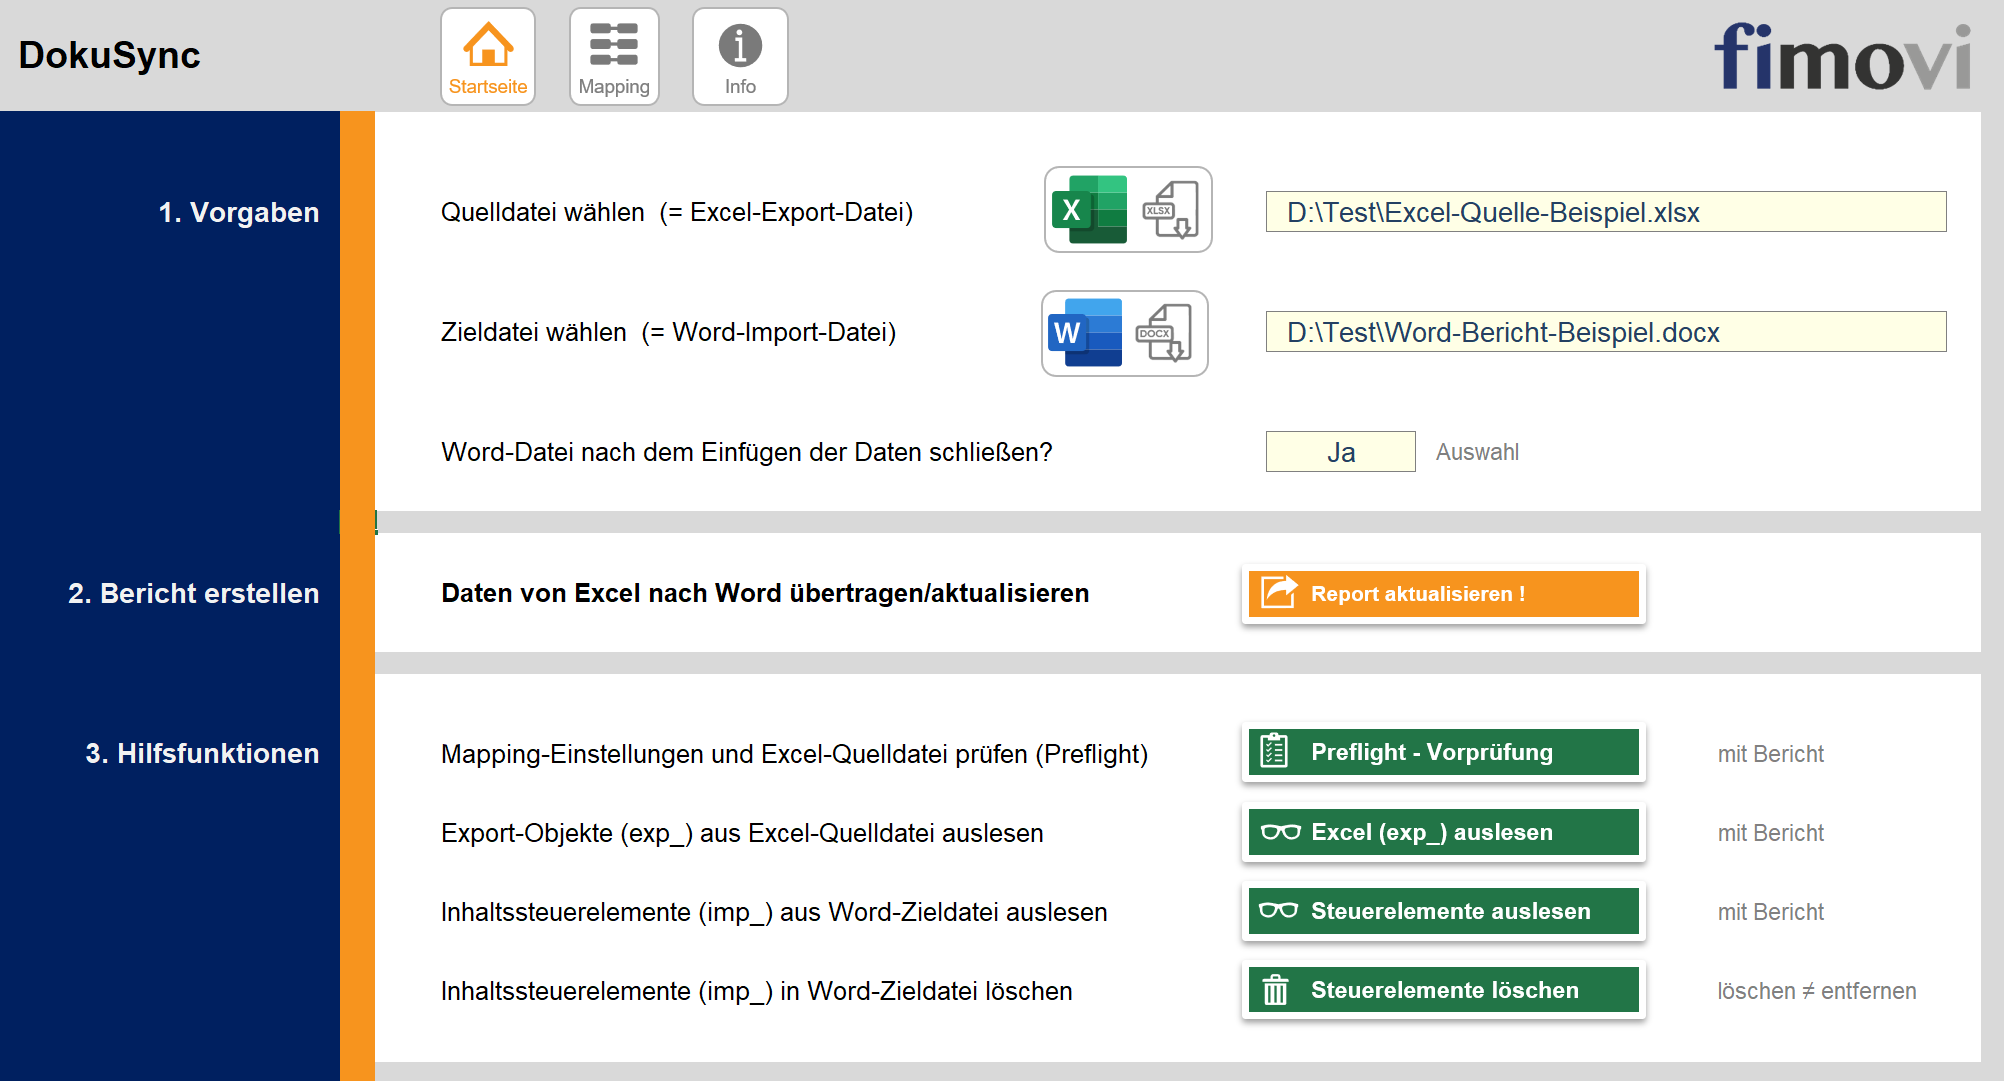Open the Startseite home icon

(488, 57)
